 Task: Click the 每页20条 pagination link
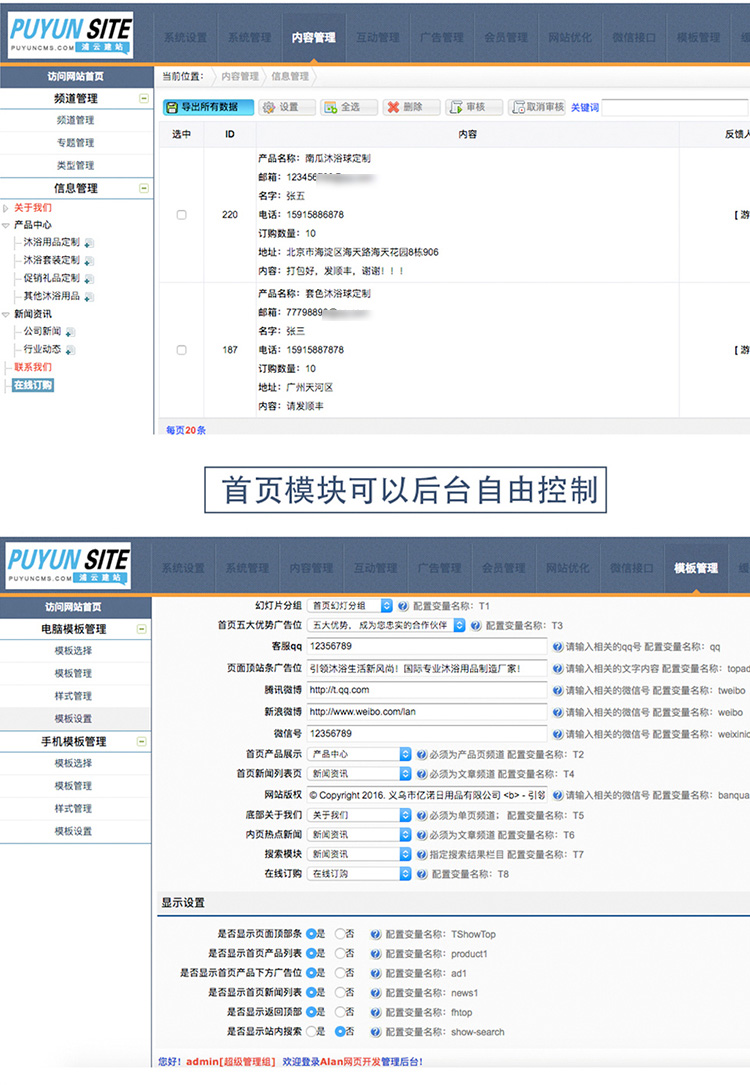tap(186, 430)
